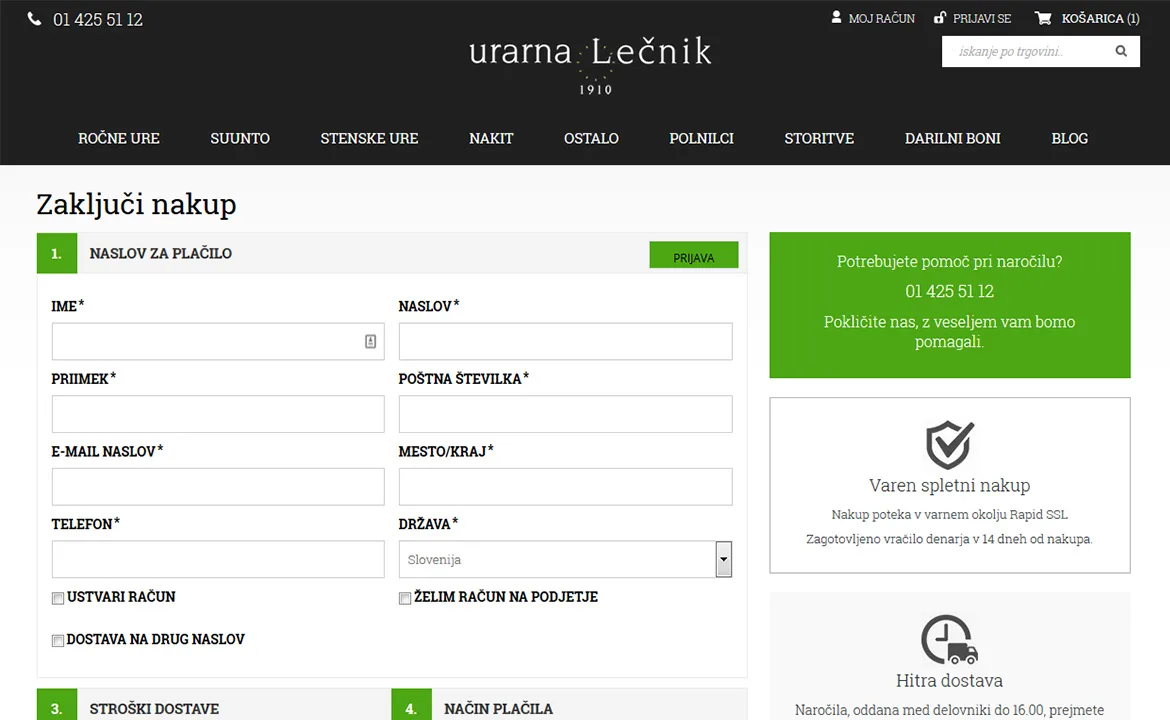Click the shopping cart icon
This screenshot has width=1170, height=720.
click(x=1043, y=18)
